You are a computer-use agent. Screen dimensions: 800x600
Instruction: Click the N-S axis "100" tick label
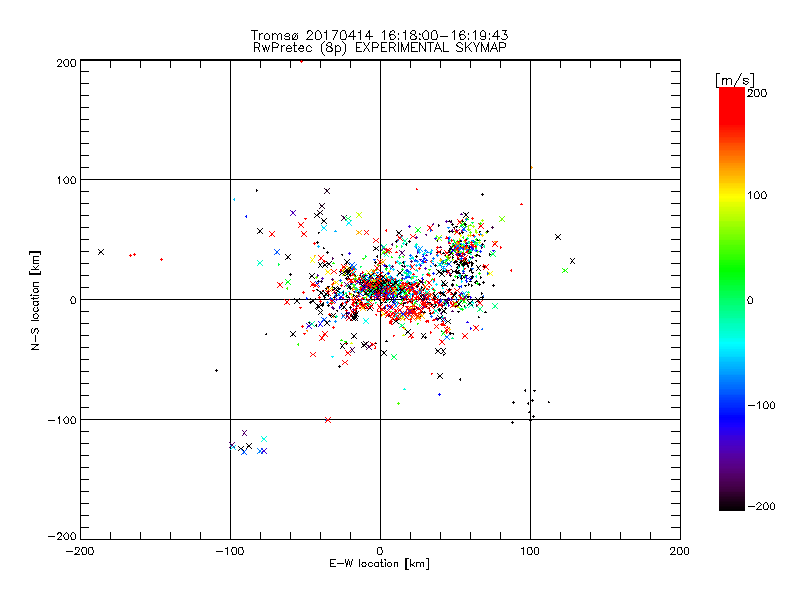(66, 180)
